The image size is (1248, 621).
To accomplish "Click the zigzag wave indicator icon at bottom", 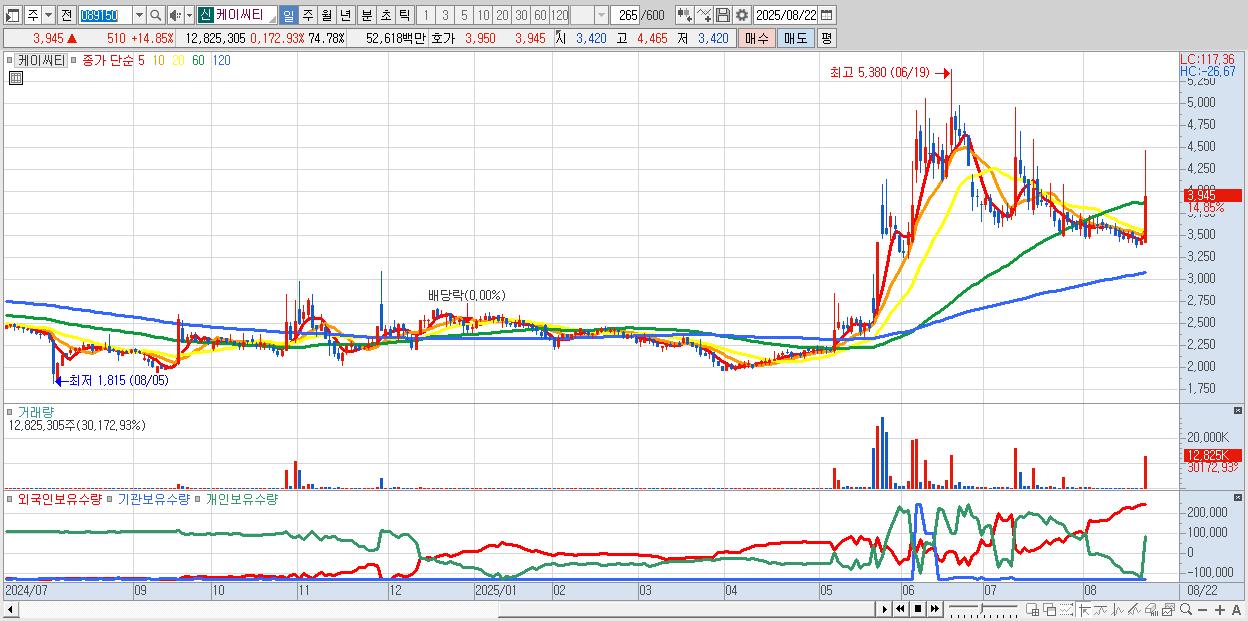I will coord(1118,610).
